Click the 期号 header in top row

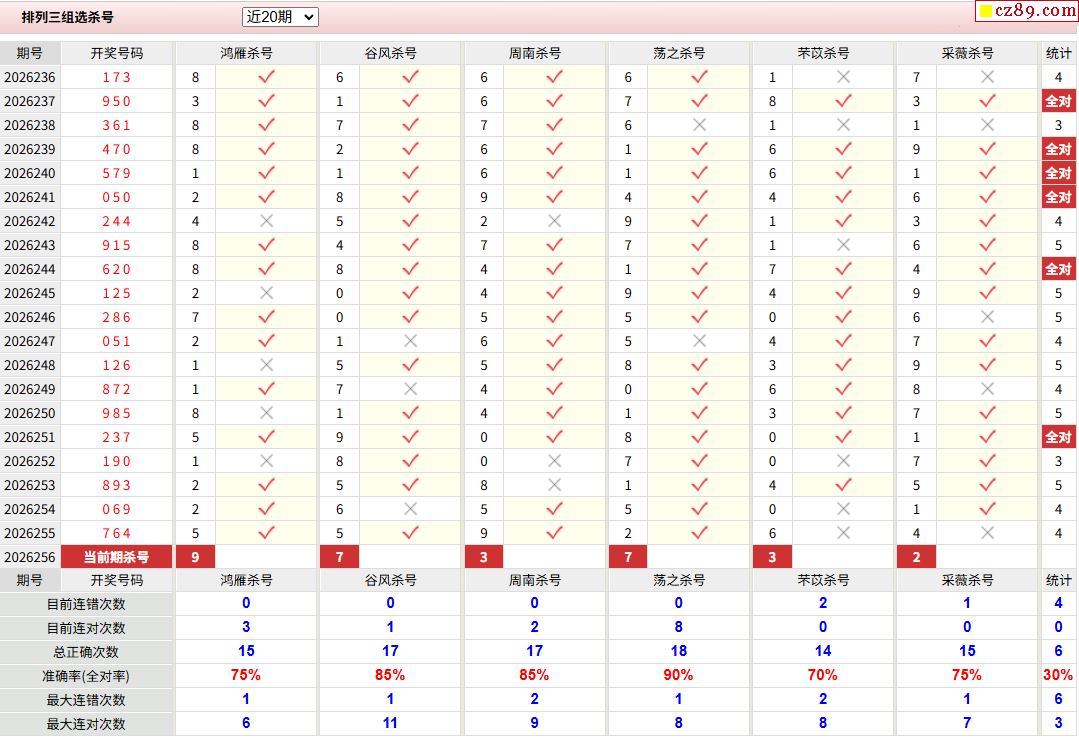(30, 53)
